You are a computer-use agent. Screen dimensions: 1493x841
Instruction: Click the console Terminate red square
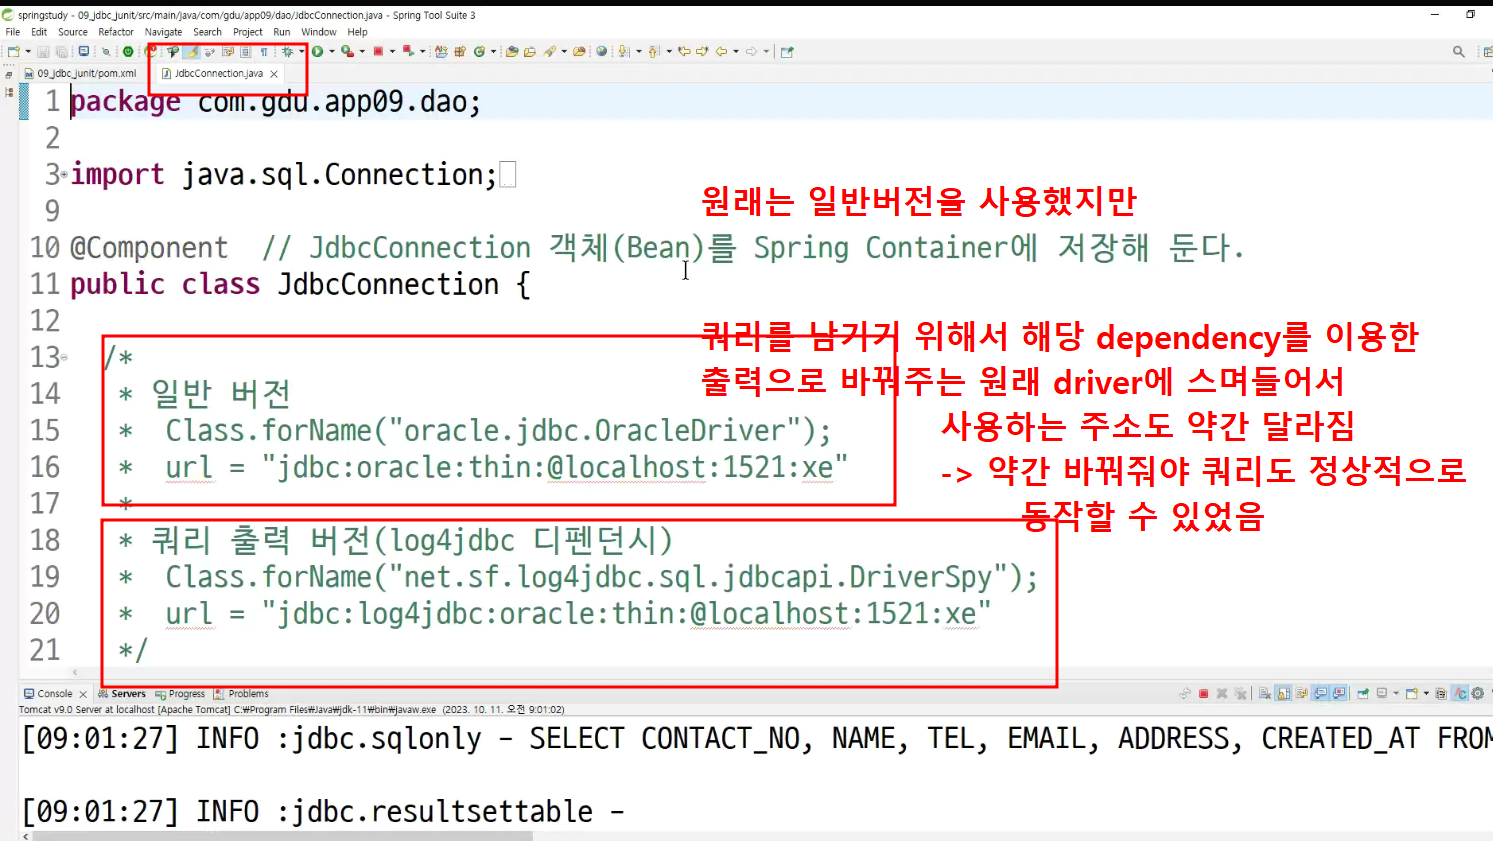[x=1203, y=694]
